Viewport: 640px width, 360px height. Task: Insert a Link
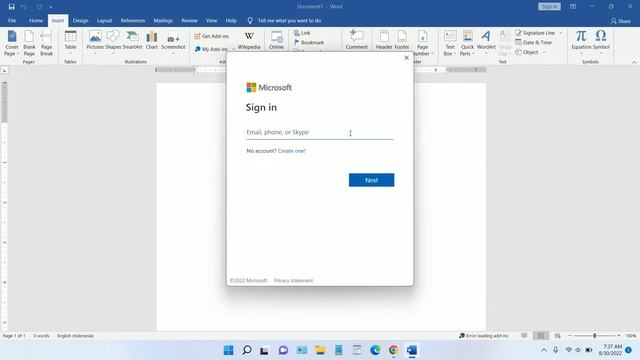click(302, 33)
